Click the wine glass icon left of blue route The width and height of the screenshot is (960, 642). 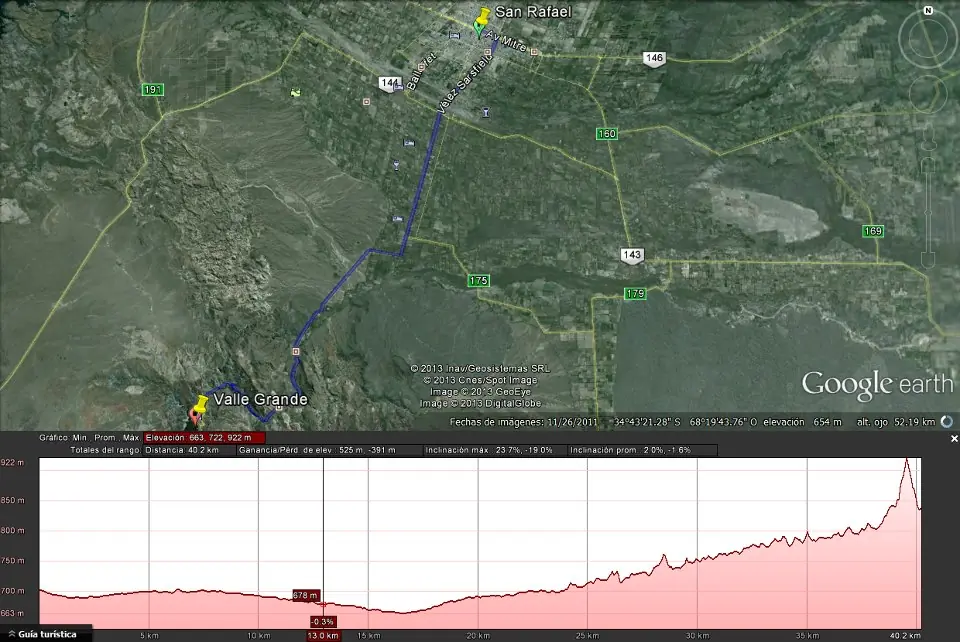396,165
